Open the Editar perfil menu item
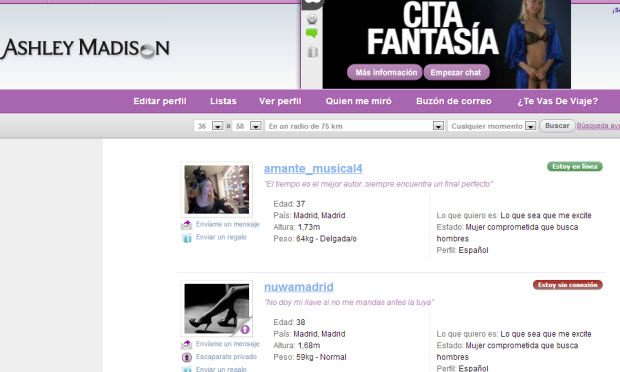Image resolution: width=620 pixels, height=372 pixels. point(160,101)
